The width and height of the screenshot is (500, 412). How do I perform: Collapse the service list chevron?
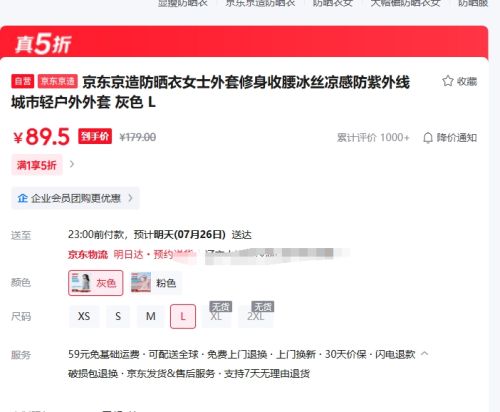[x=425, y=353]
